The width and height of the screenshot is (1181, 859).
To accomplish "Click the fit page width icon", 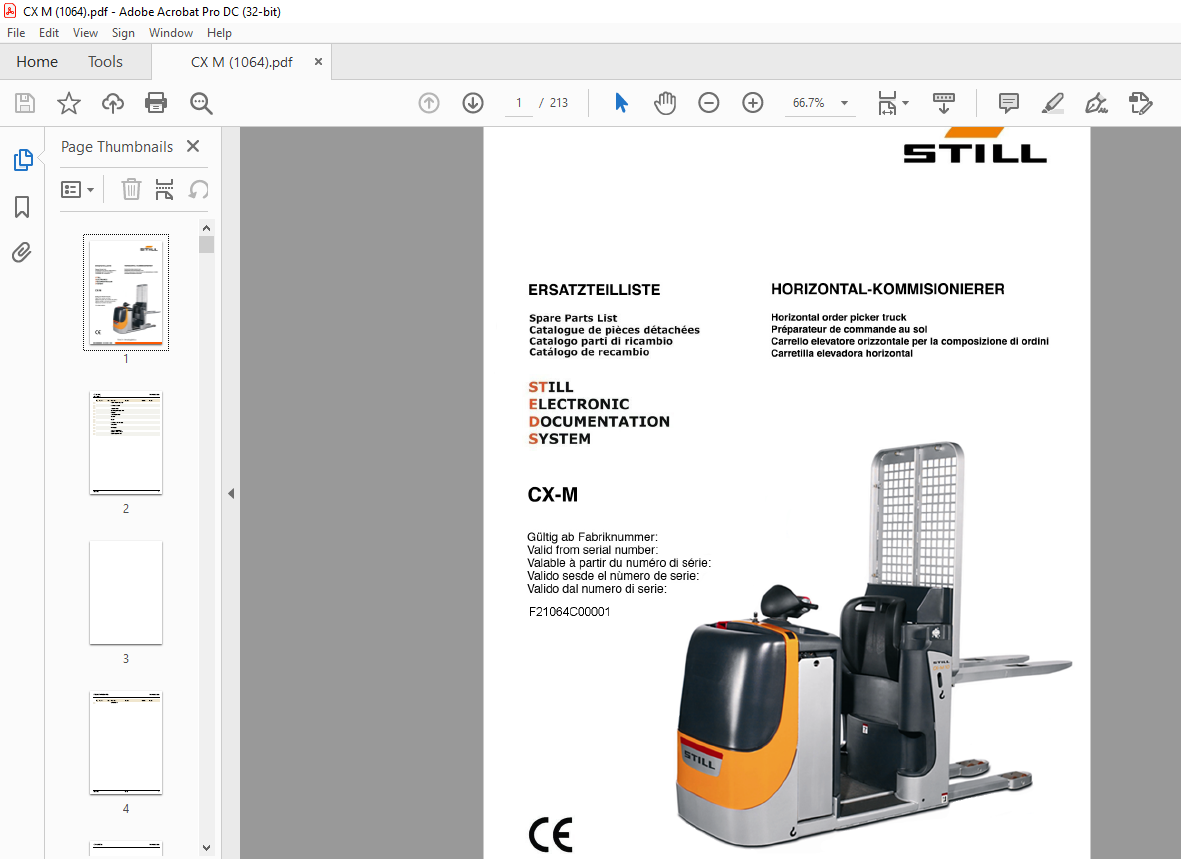I will coord(887,103).
